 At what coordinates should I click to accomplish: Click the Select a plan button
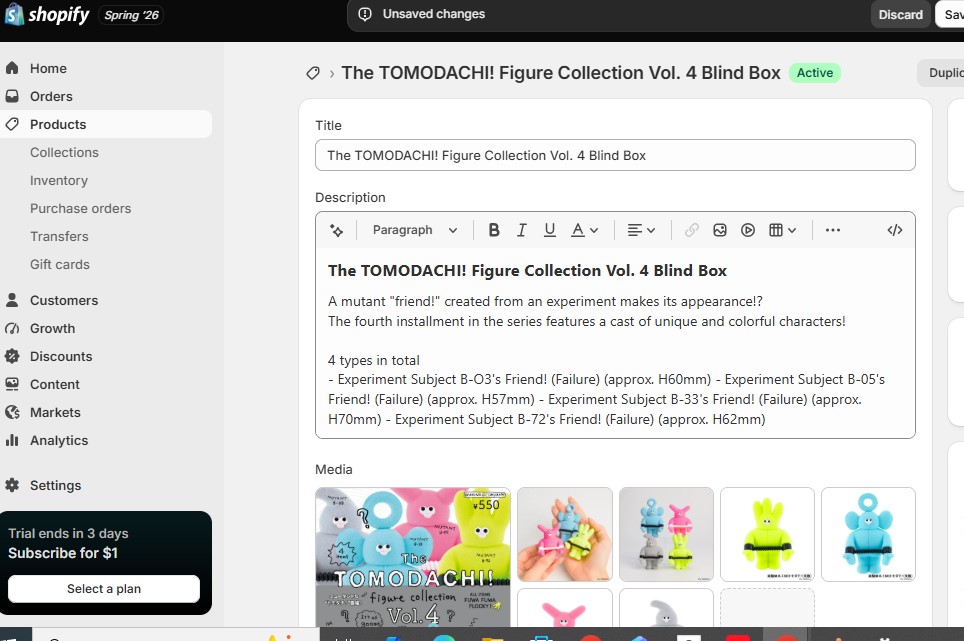coord(104,589)
